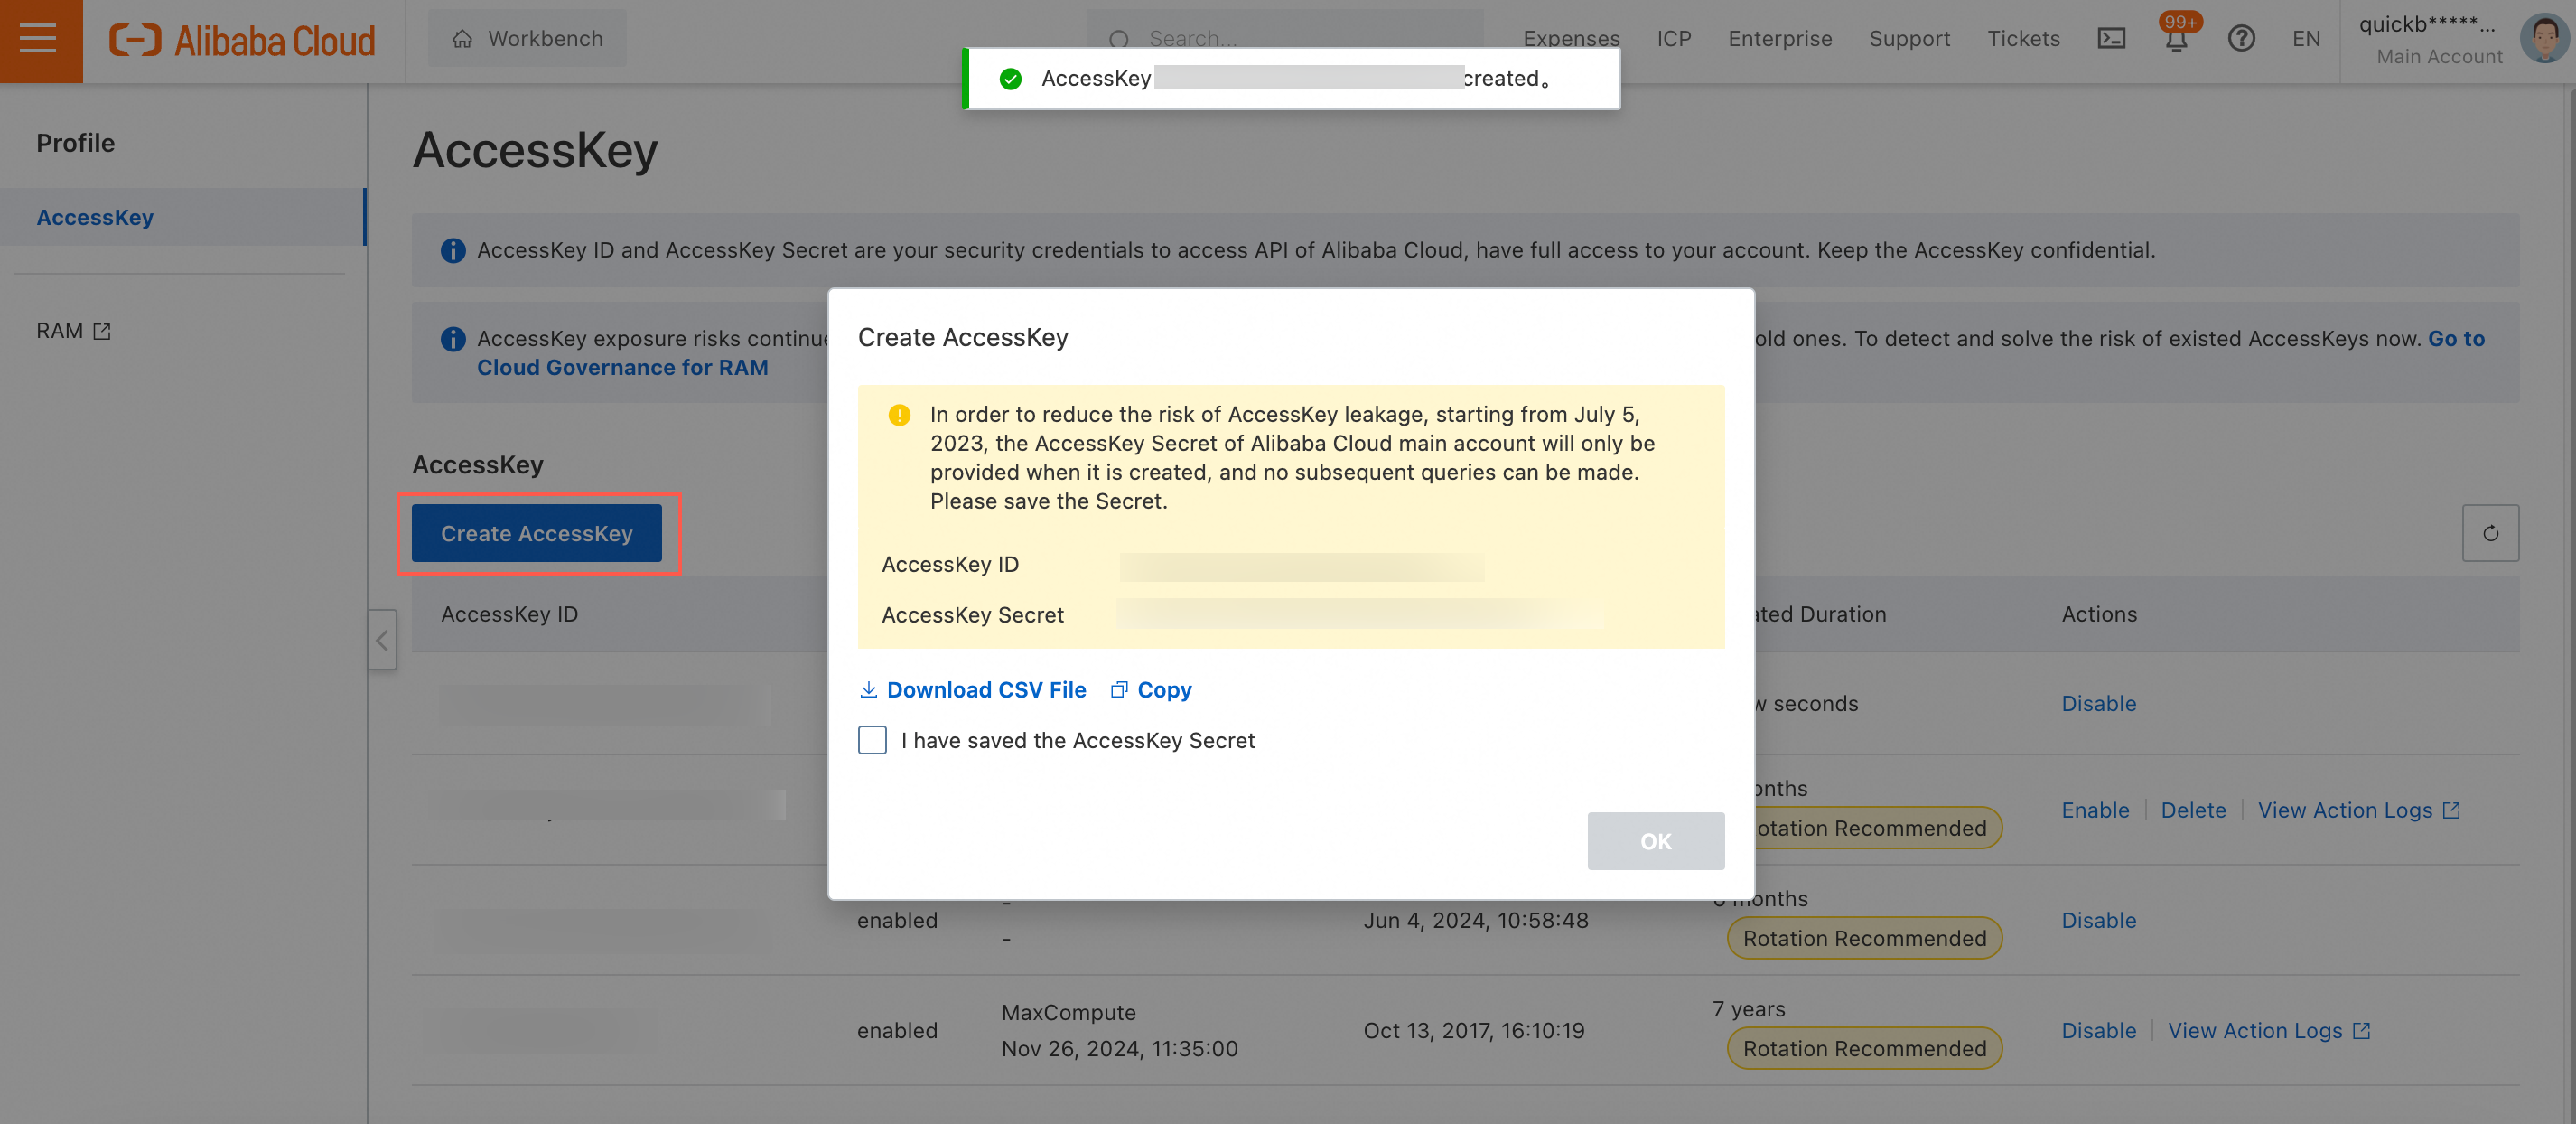
Task: Open notifications bell icon
Action: (x=2176, y=39)
